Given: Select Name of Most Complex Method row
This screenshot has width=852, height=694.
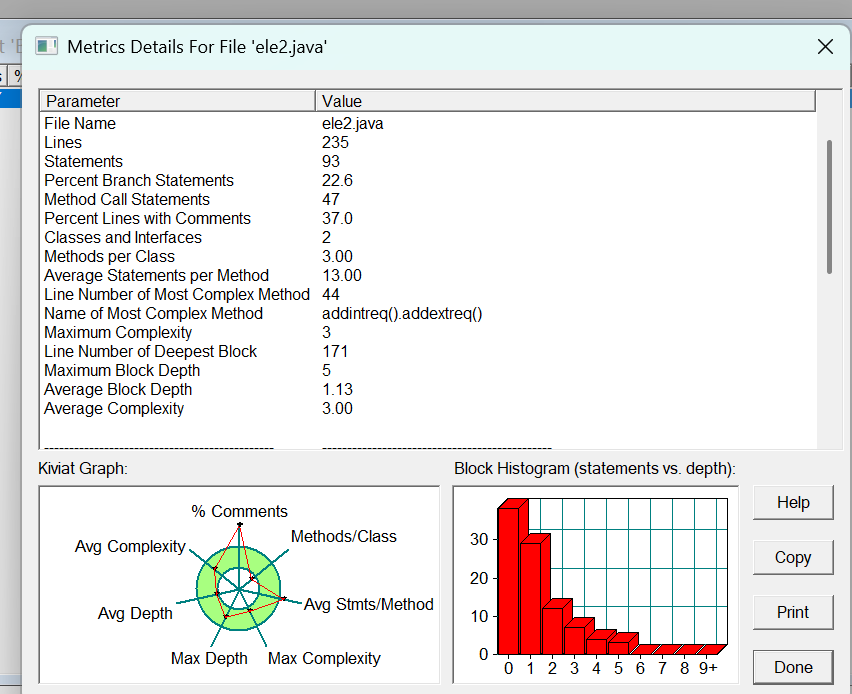Looking at the screenshot, I should [428, 314].
